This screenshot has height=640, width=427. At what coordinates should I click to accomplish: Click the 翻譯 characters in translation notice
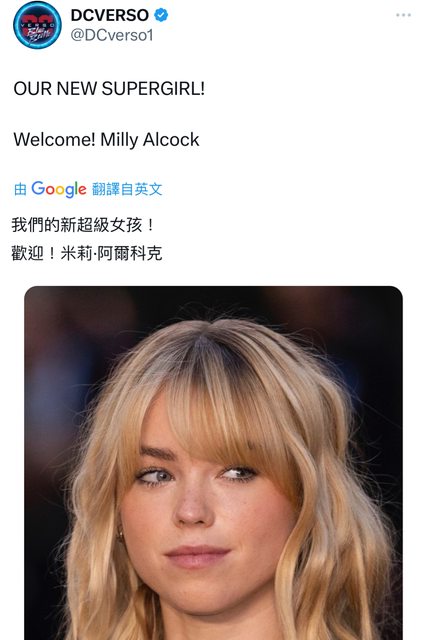106,189
